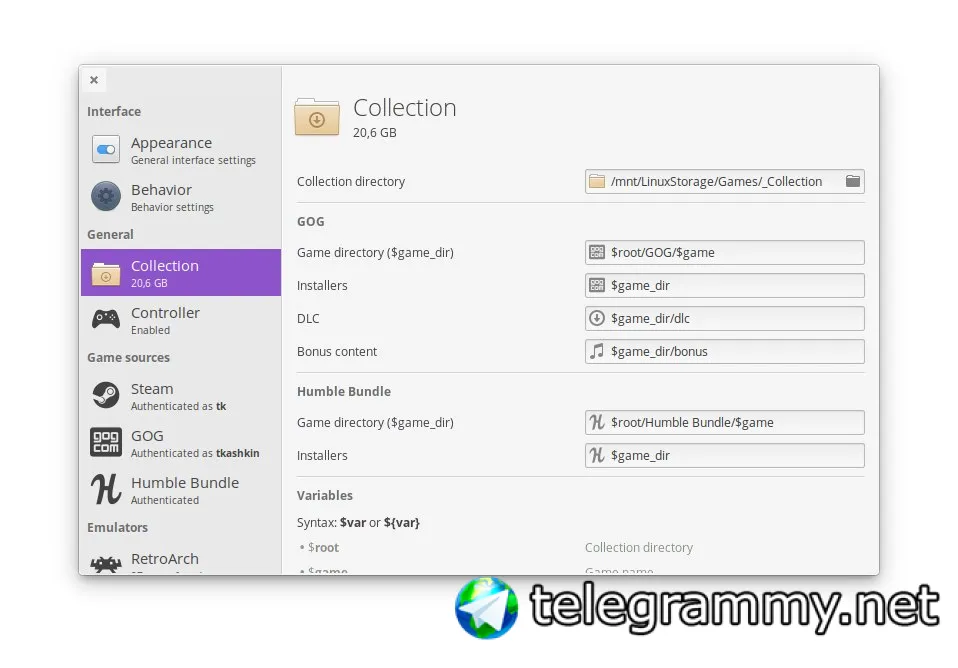Click the GOG section heading in main panel

[x=310, y=222]
